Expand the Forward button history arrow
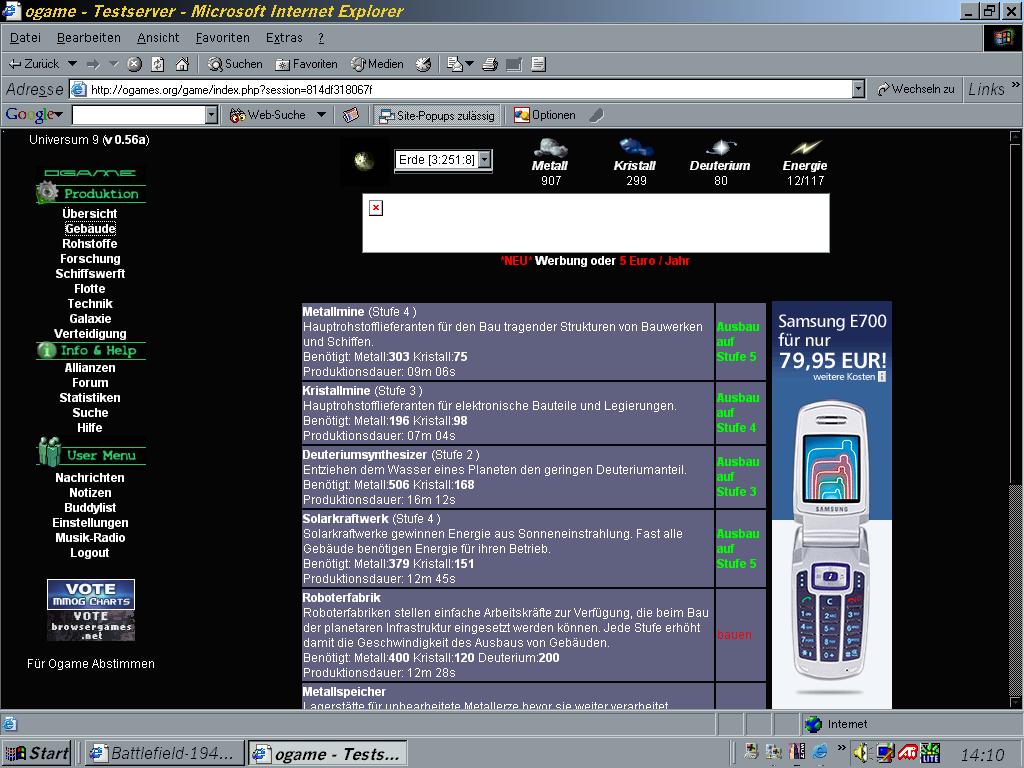Viewport: 1024px width, 768px height. pos(114,64)
